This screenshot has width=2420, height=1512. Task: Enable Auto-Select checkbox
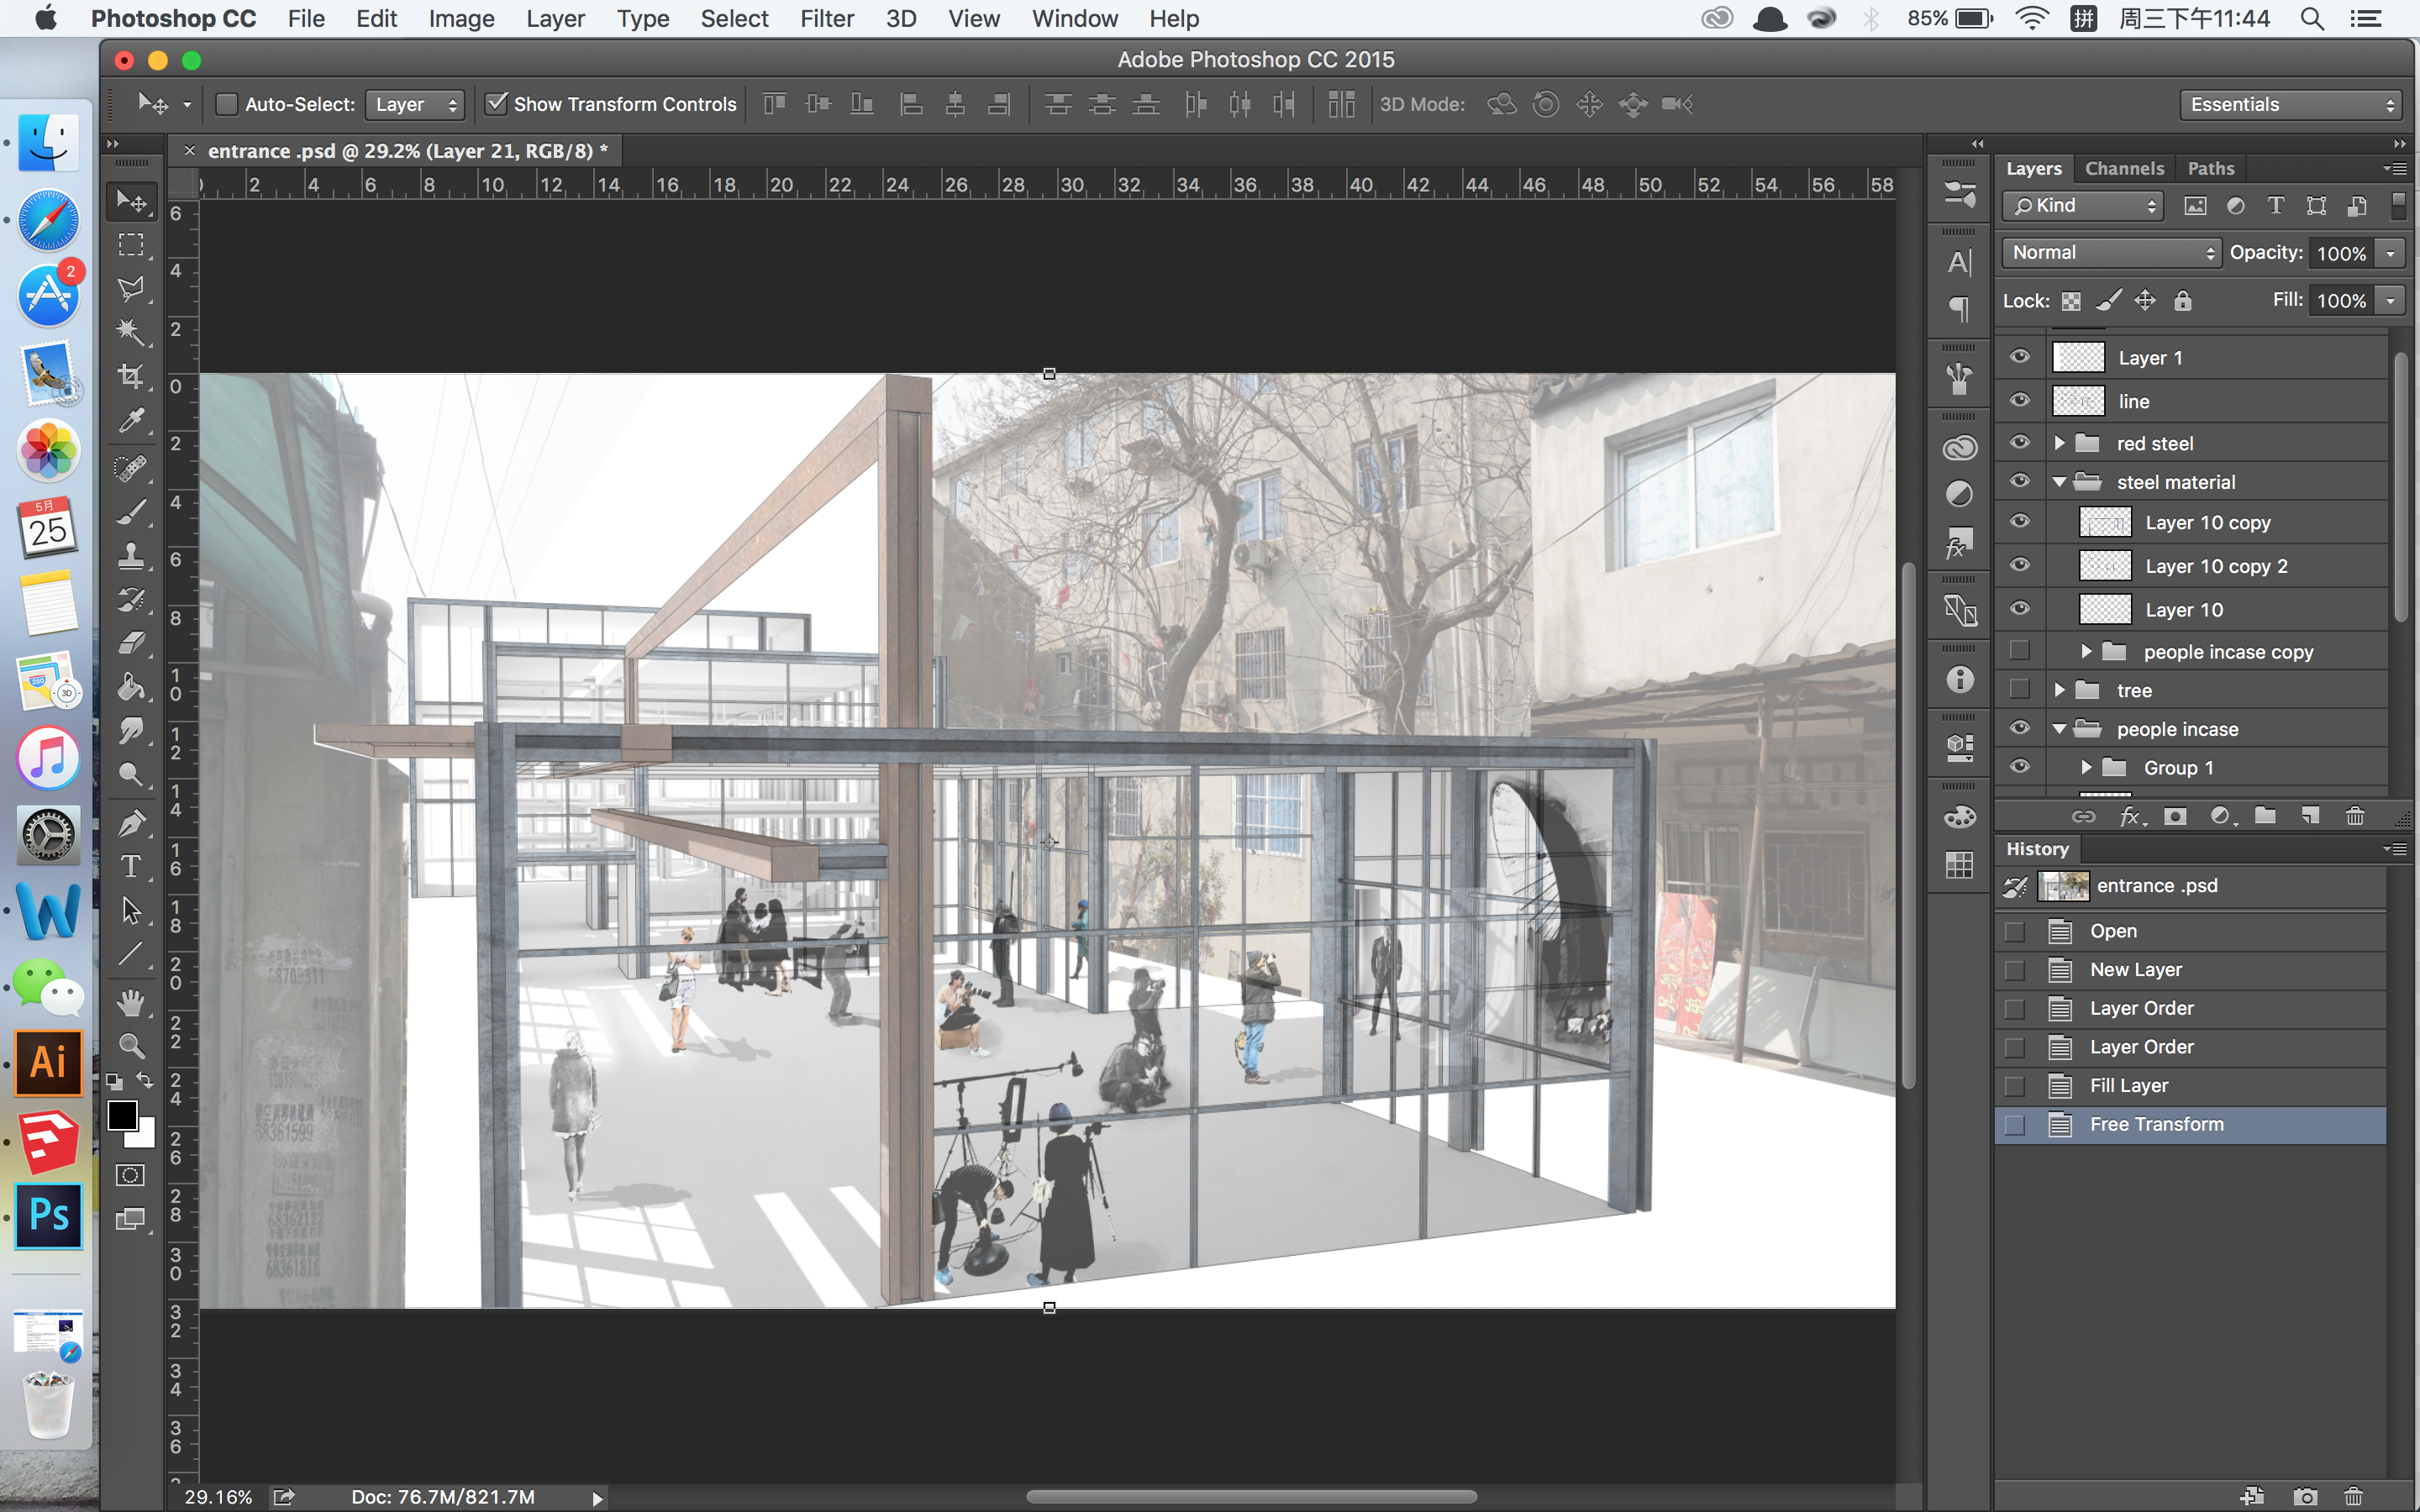coord(227,104)
